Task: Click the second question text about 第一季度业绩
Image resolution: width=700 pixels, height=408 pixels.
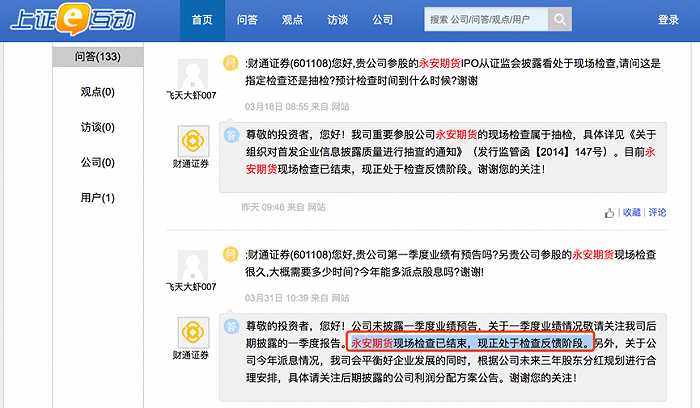Action: click(450, 263)
